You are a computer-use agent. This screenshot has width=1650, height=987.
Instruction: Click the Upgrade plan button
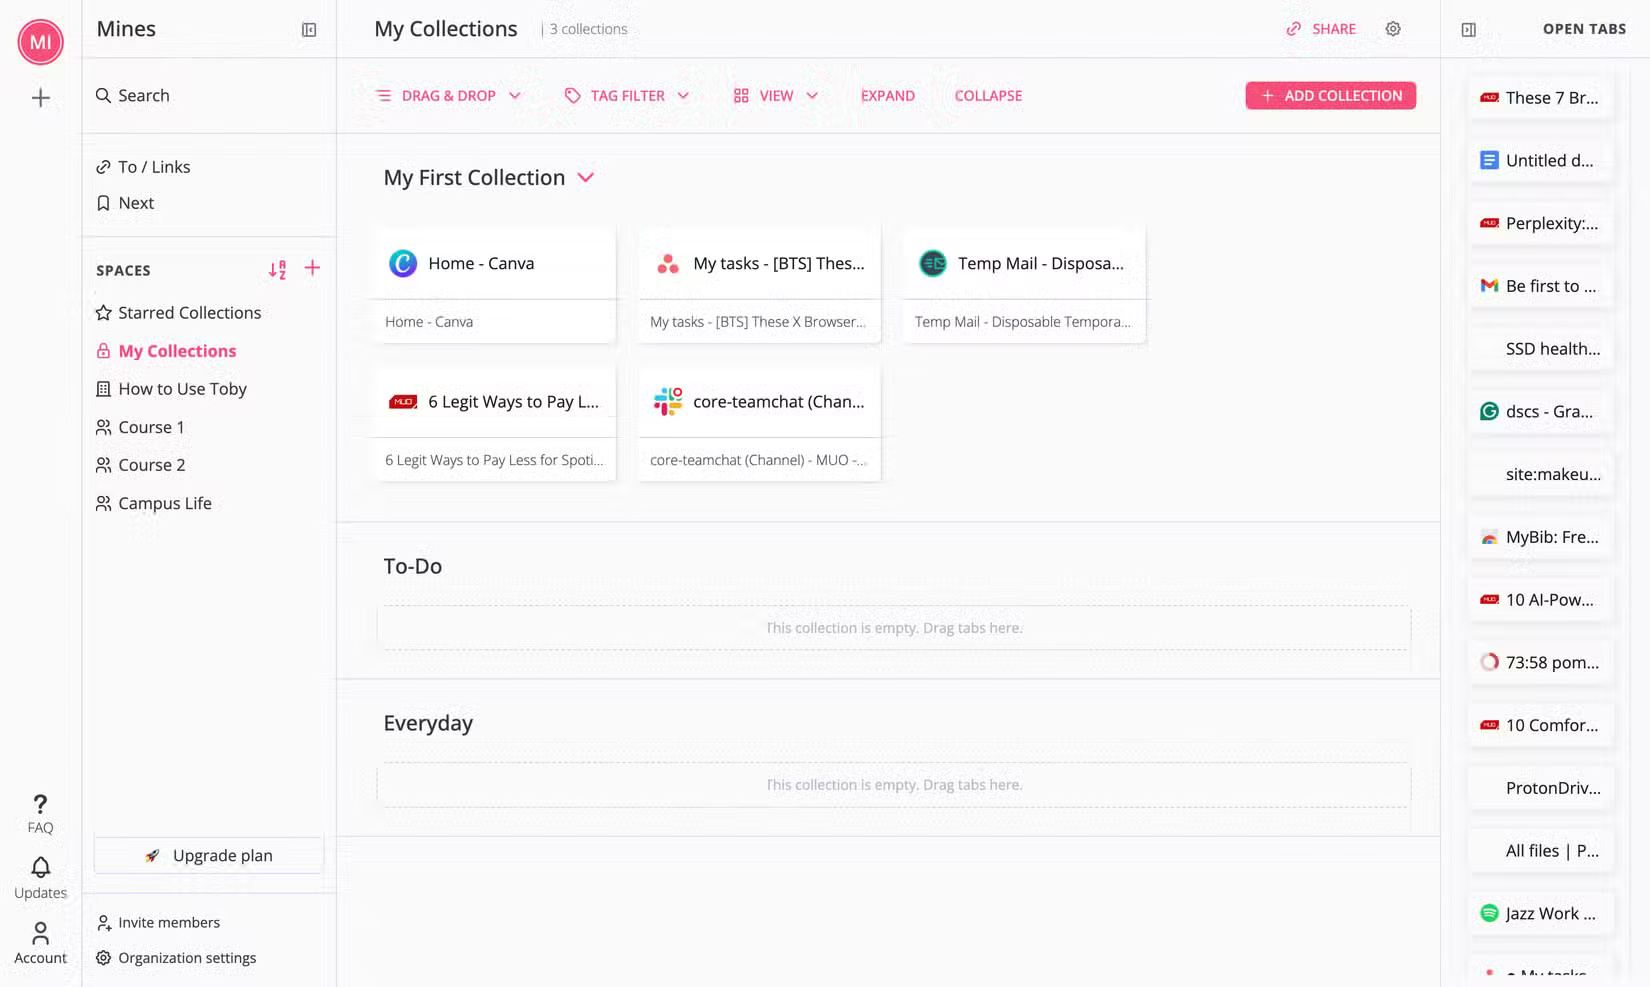pyautogui.click(x=208, y=855)
